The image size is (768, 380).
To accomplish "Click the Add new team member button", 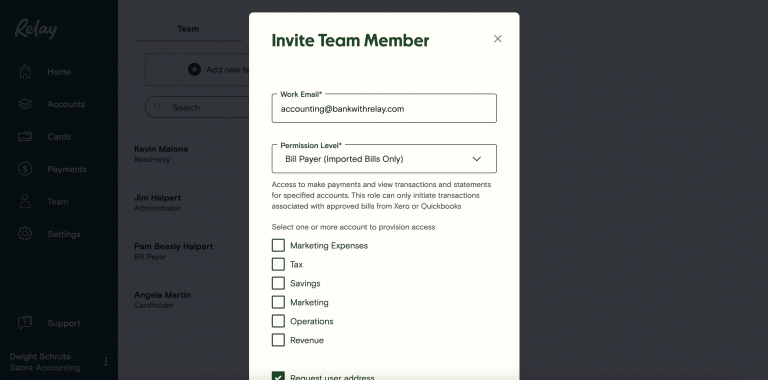I will [x=197, y=70].
